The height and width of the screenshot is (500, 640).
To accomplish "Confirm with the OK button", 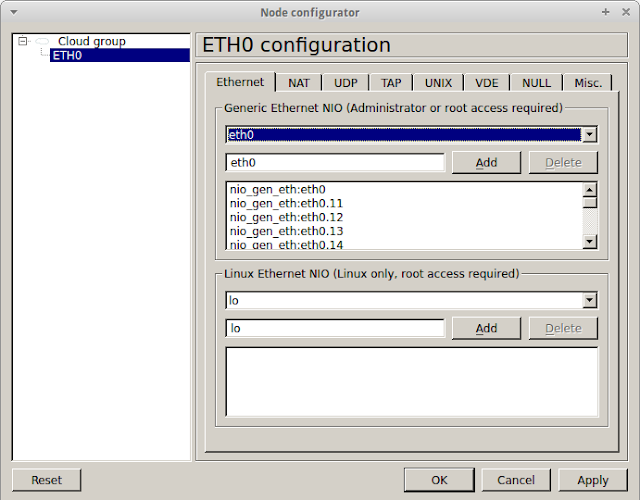I will coord(439,480).
